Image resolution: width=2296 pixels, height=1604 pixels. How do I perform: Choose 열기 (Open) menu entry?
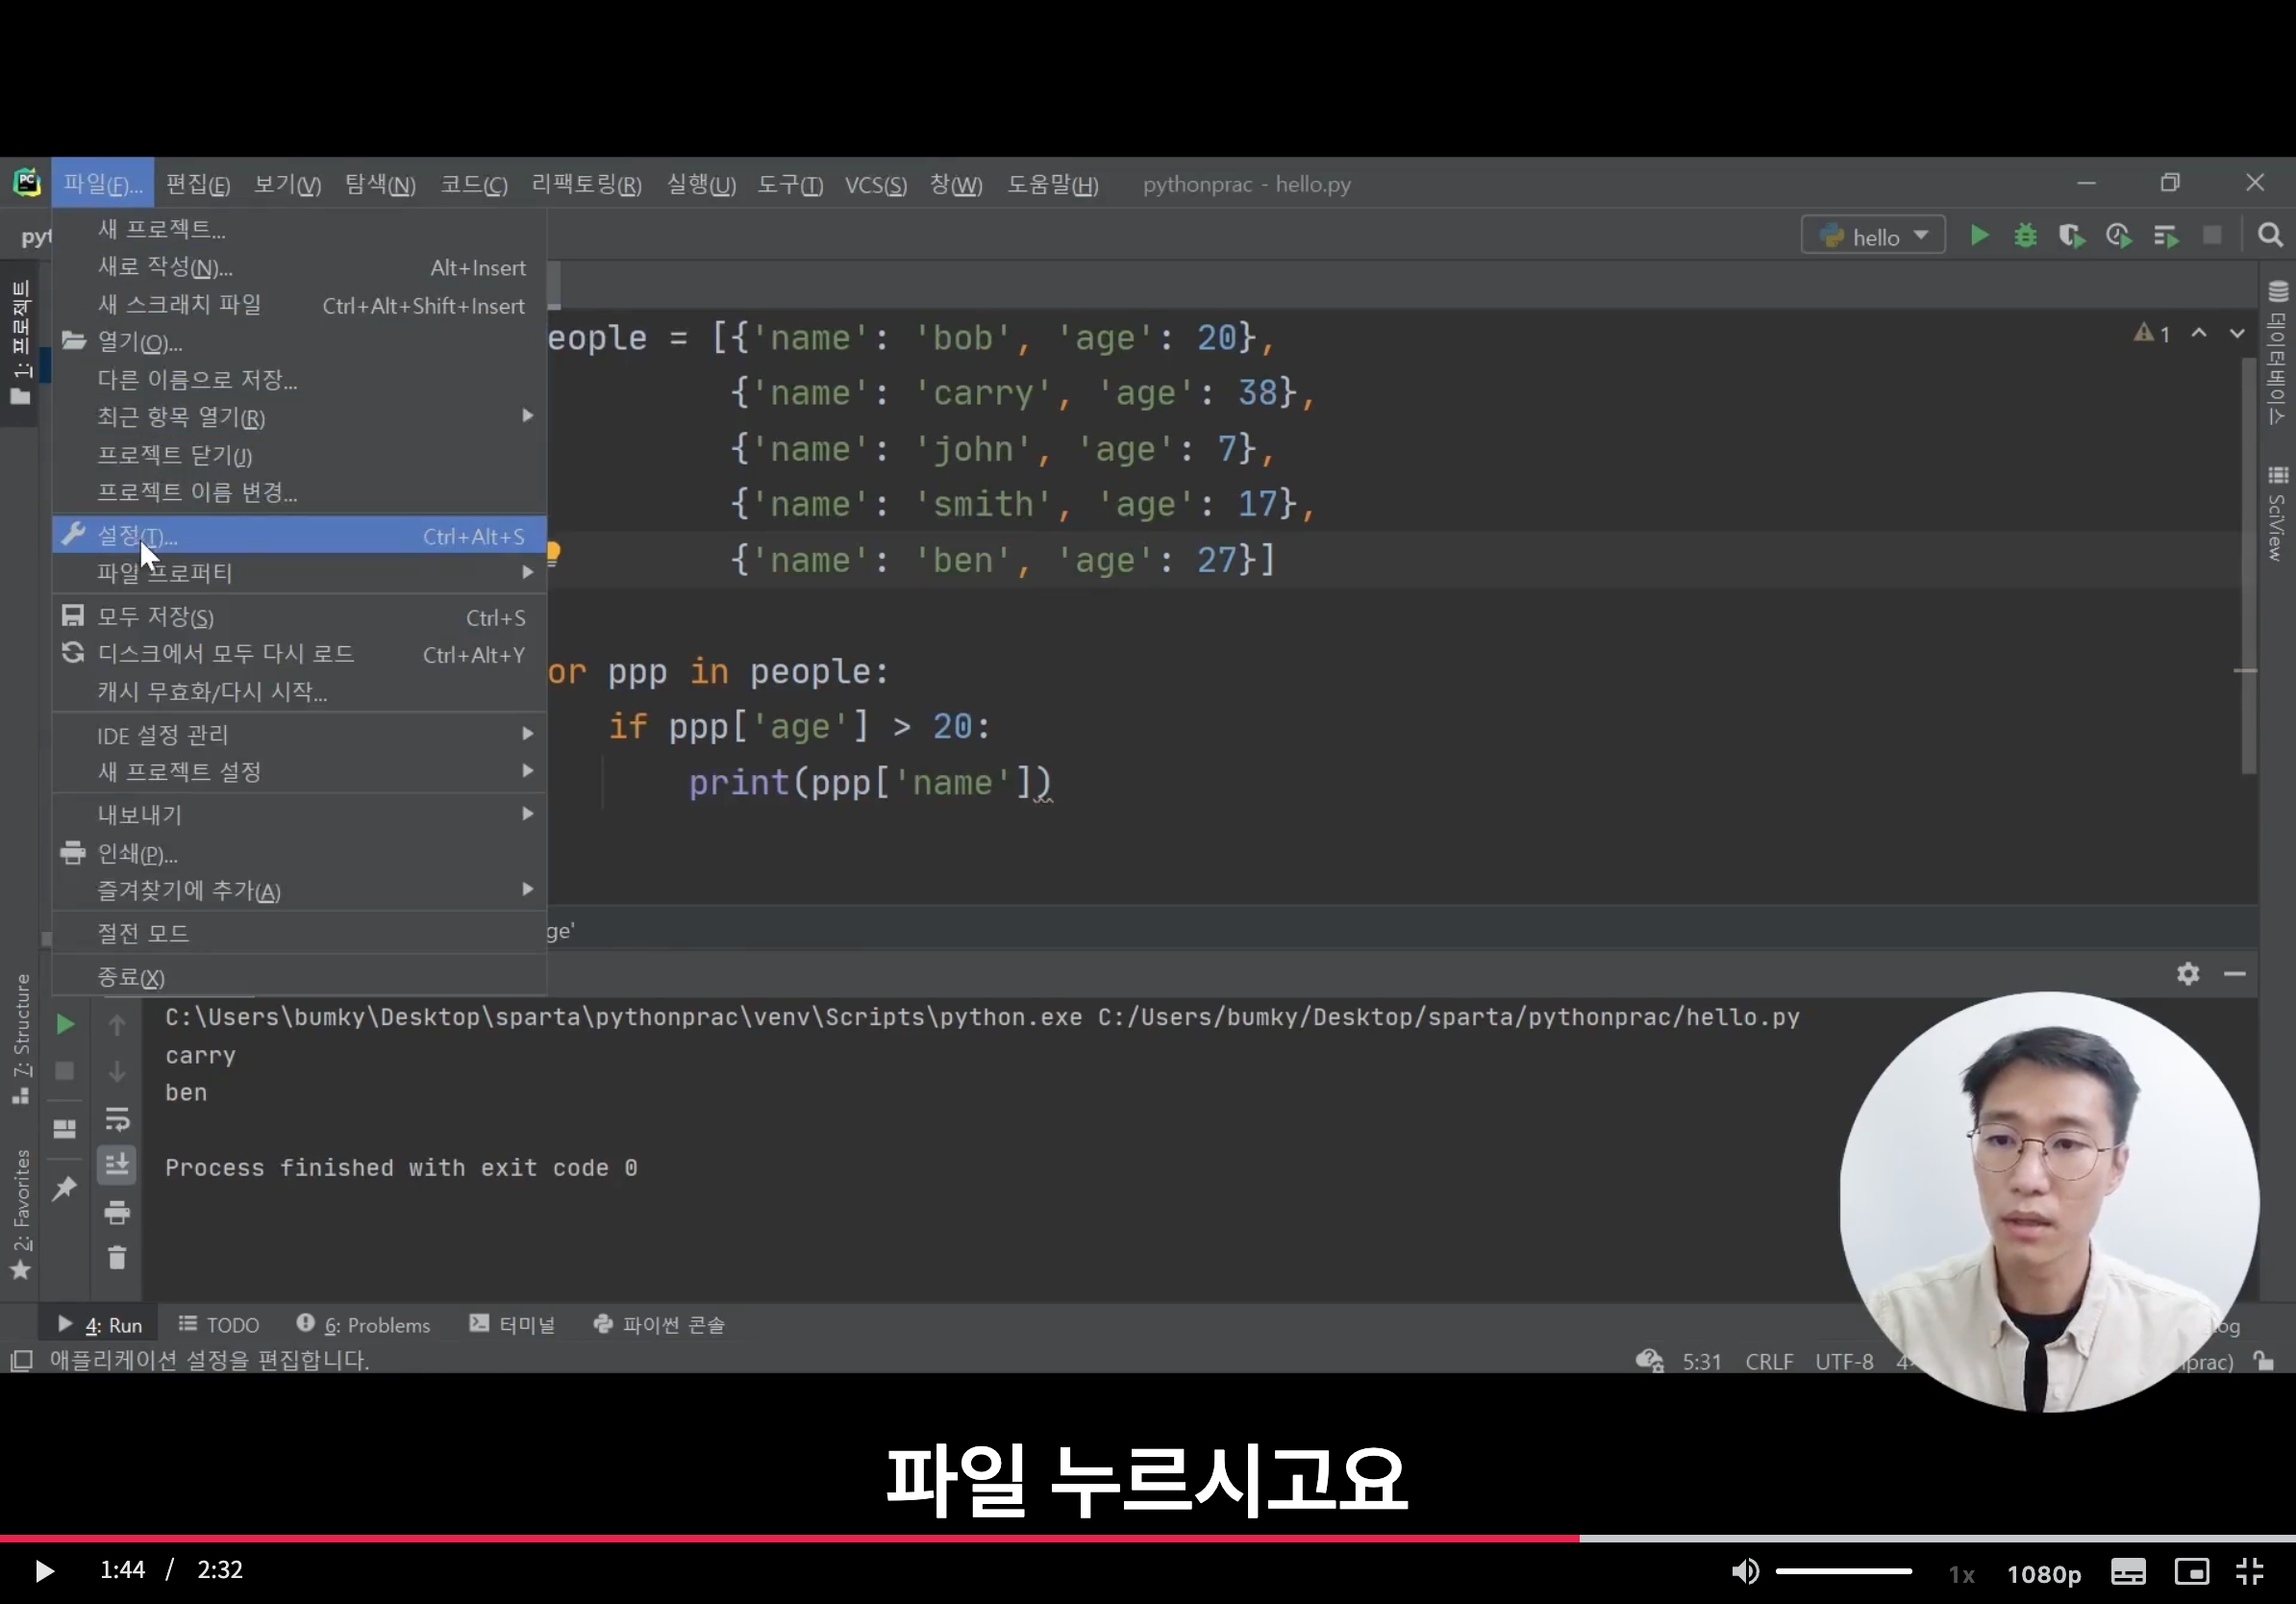coord(299,342)
